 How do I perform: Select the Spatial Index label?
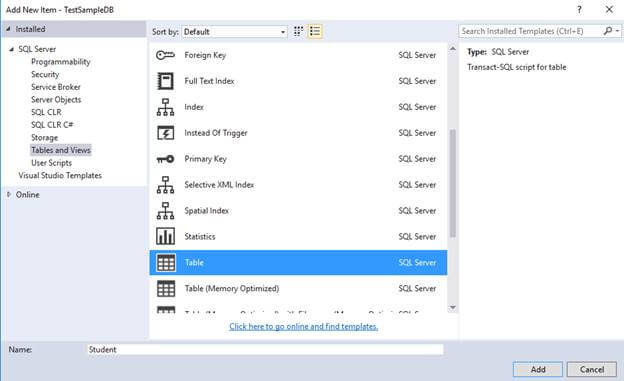pos(207,211)
